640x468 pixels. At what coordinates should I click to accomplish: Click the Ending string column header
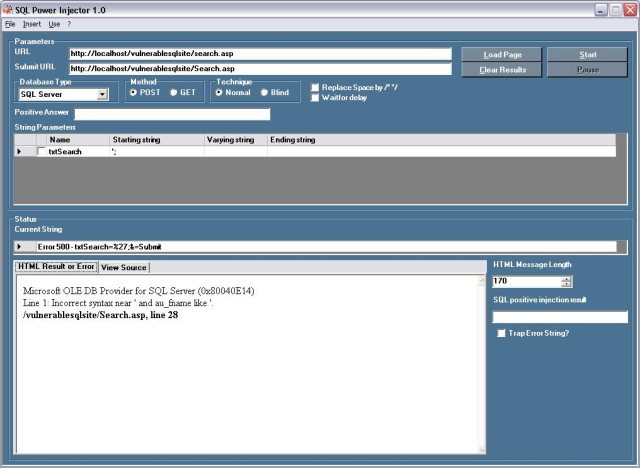pyautogui.click(x=442, y=140)
